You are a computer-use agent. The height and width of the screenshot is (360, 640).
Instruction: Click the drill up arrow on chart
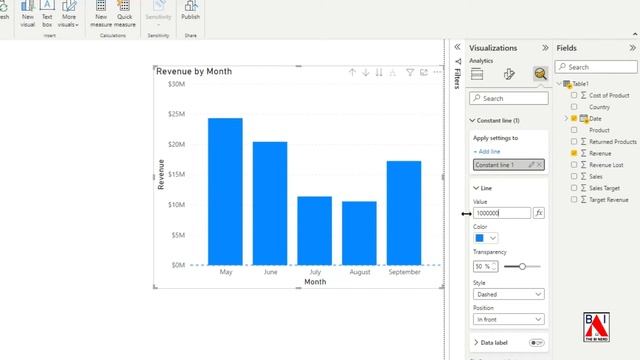click(x=352, y=72)
